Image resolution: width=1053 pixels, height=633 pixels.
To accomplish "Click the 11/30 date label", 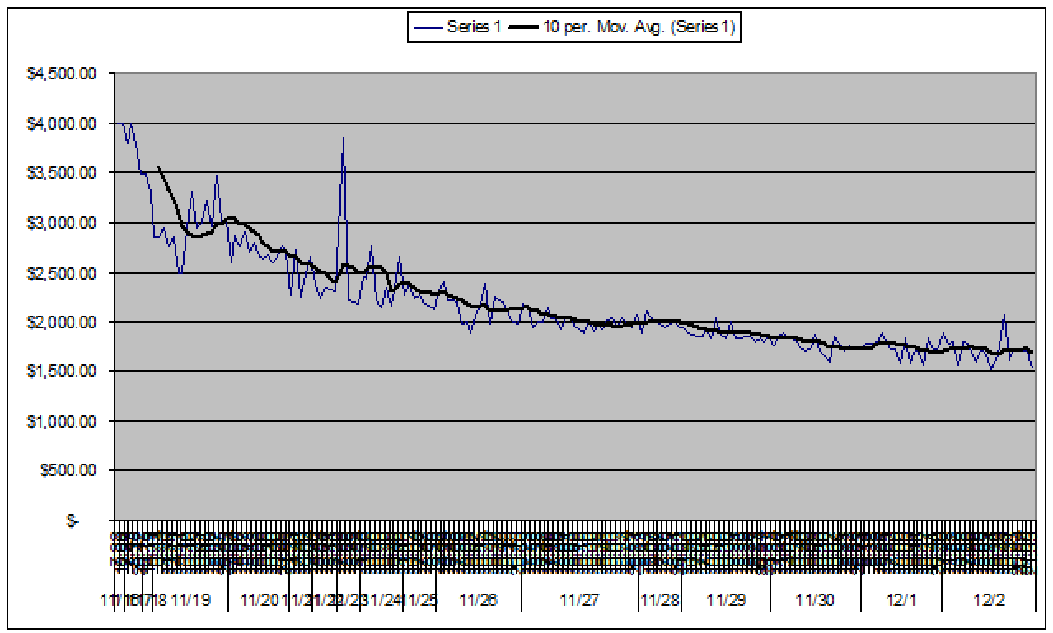I will coord(815,600).
